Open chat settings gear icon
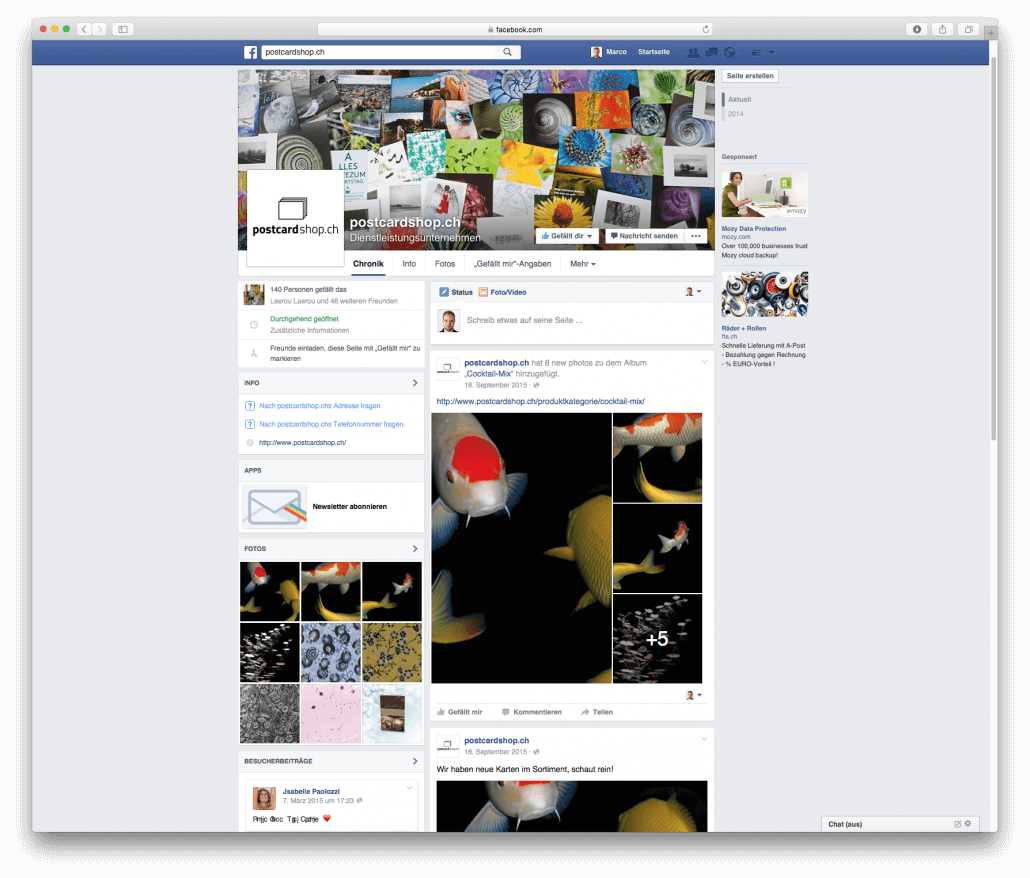 pos(968,823)
